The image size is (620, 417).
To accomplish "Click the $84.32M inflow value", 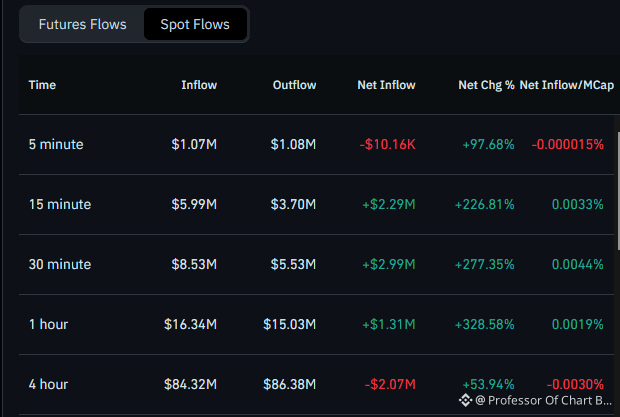I will click(x=190, y=385).
